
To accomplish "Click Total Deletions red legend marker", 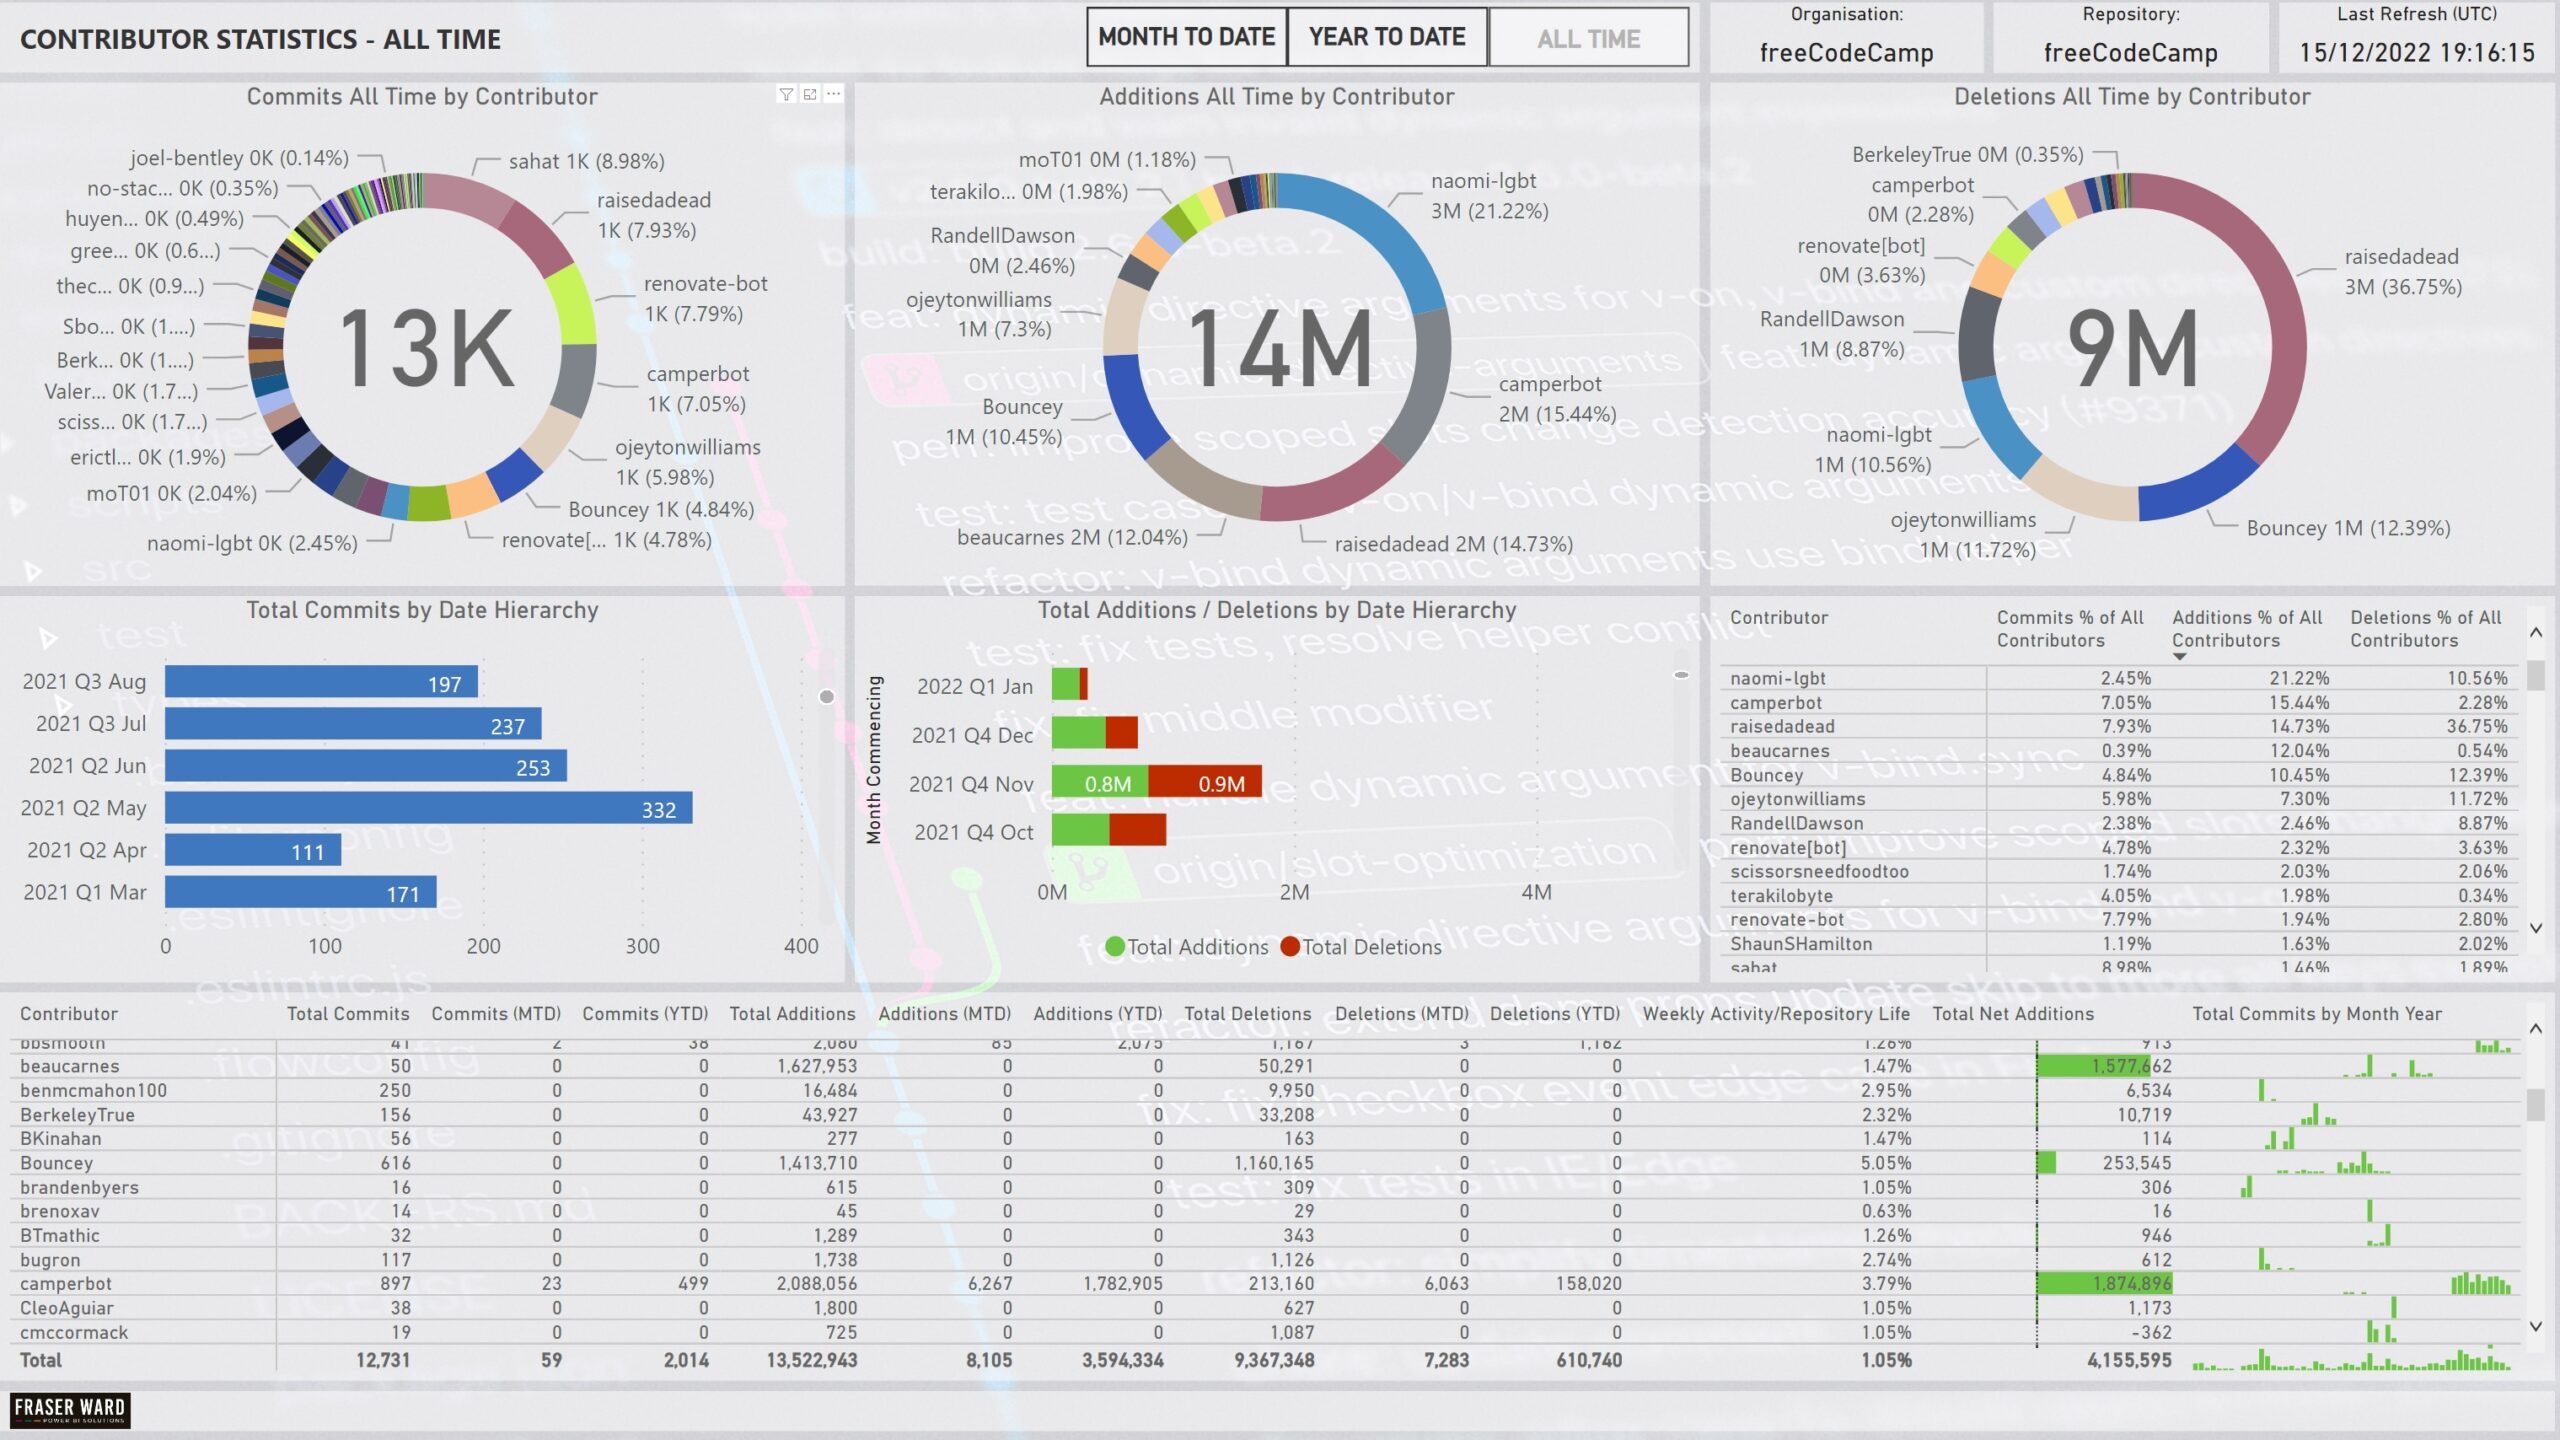I will (1290, 946).
